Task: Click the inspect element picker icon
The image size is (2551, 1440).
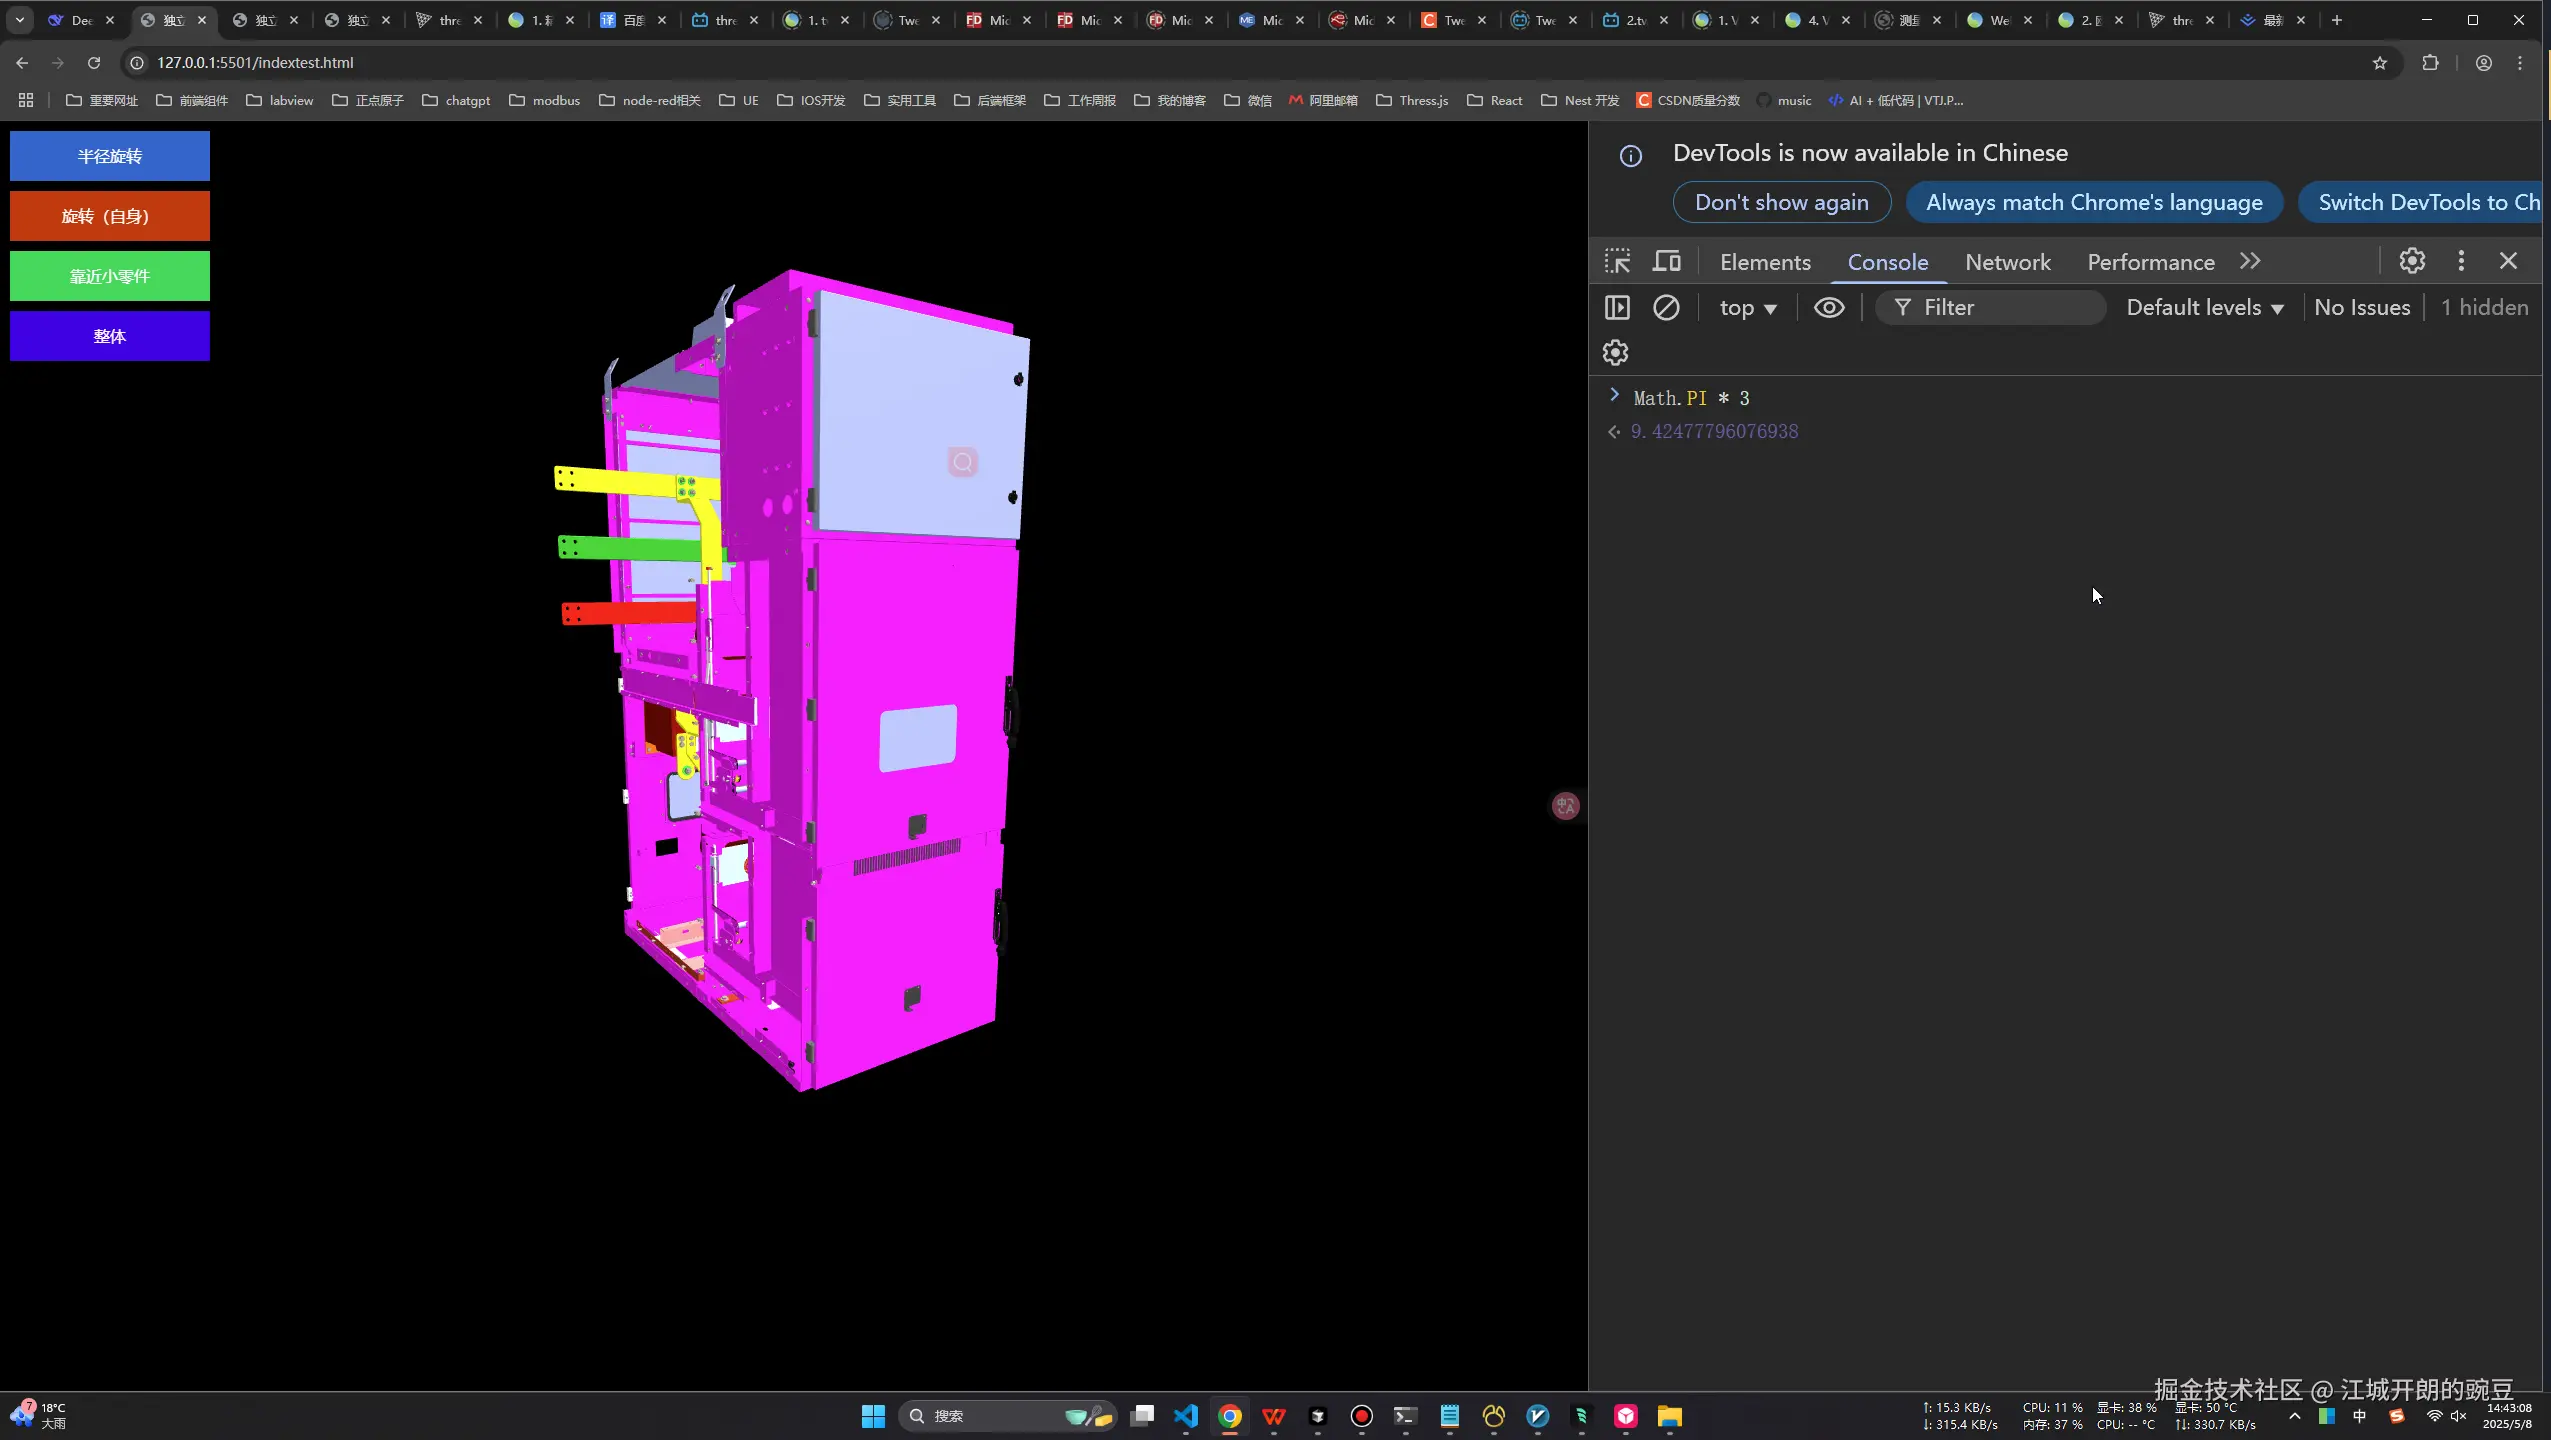Action: [1617, 261]
